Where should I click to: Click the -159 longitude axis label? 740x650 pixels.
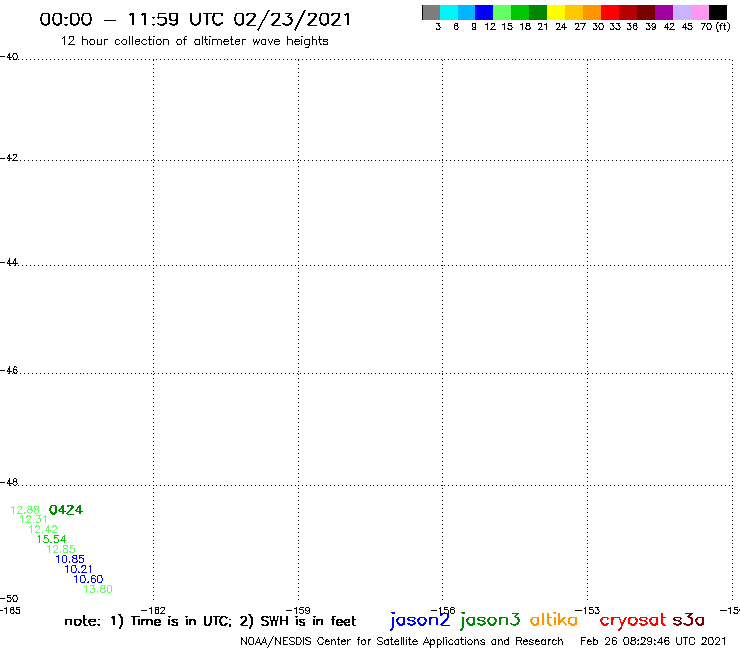pyautogui.click(x=298, y=610)
